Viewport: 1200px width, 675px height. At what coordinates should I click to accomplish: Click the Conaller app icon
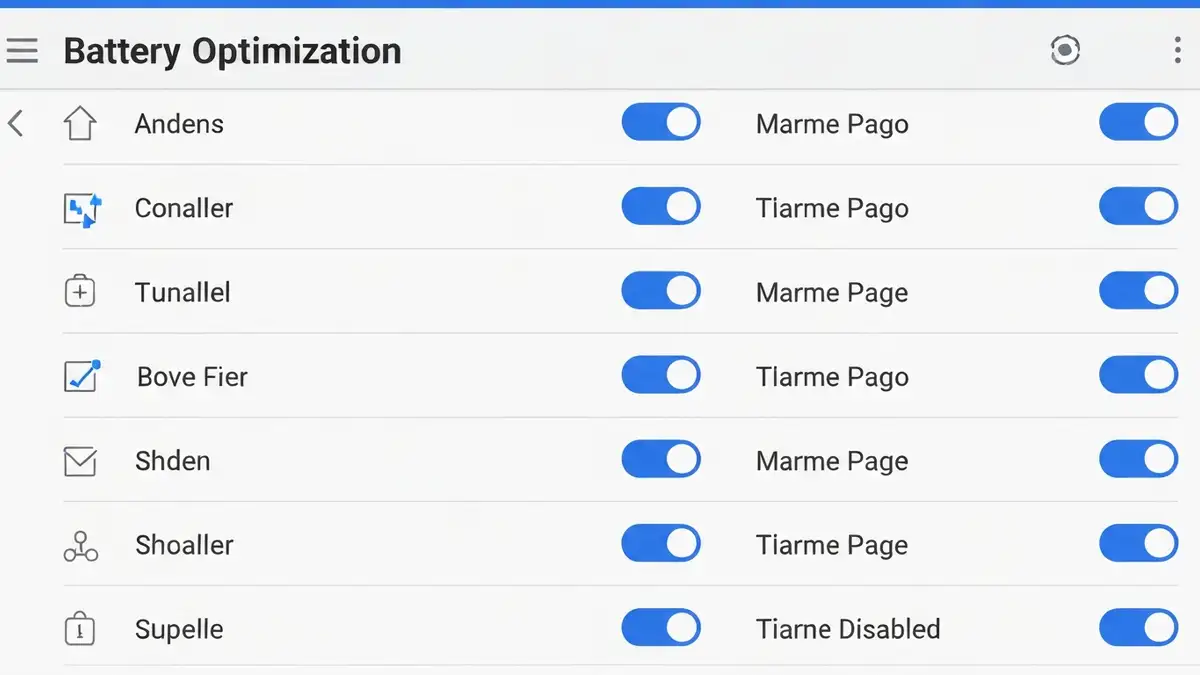[82, 209]
